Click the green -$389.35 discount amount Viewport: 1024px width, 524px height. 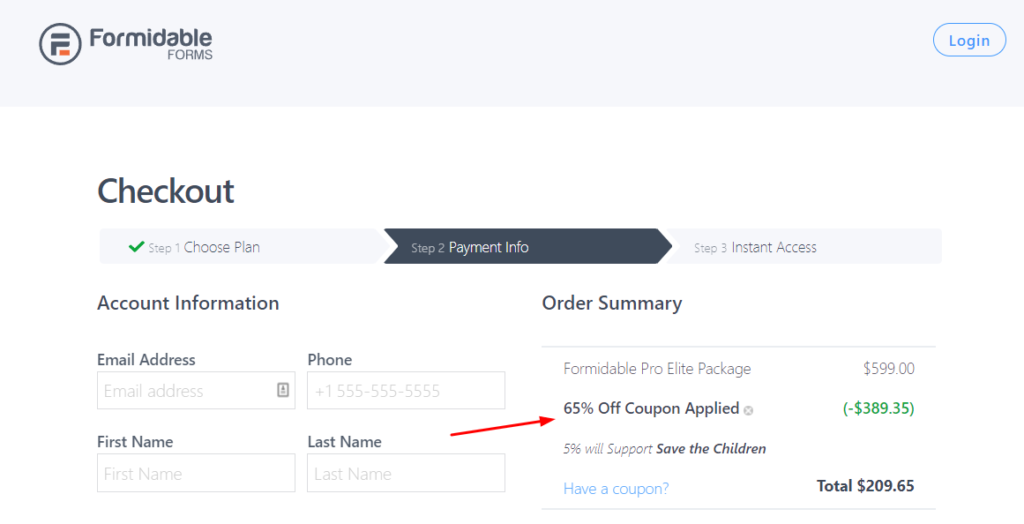click(878, 408)
